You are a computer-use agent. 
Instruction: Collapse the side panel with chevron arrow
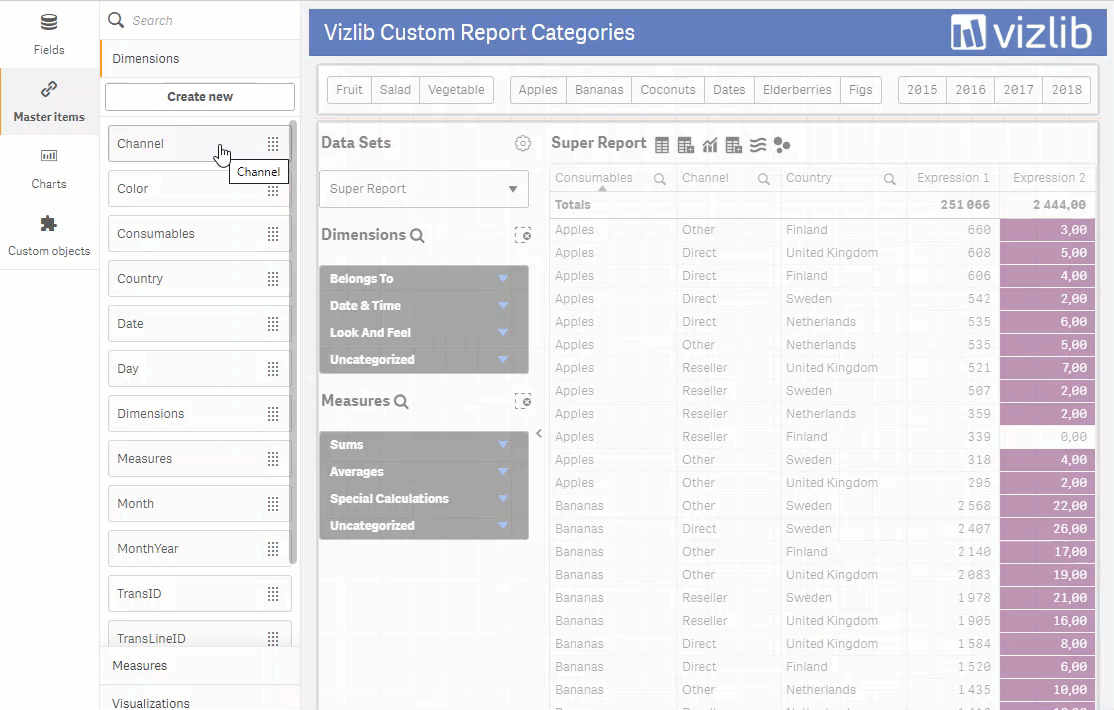click(x=539, y=433)
